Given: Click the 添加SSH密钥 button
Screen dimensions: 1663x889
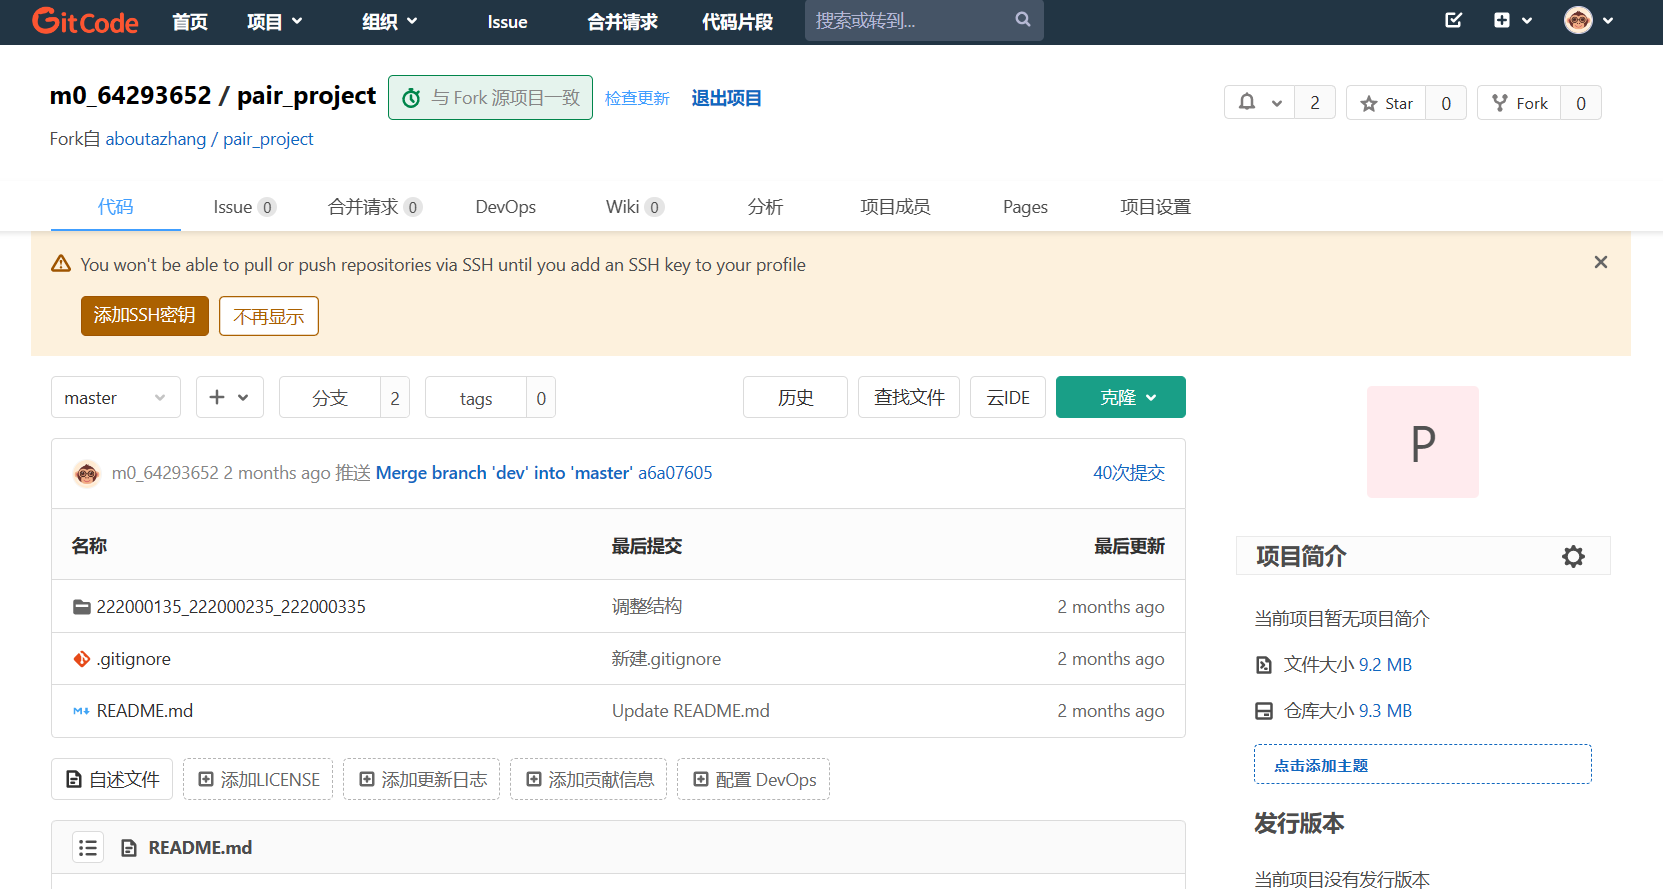Looking at the screenshot, I should tap(144, 316).
